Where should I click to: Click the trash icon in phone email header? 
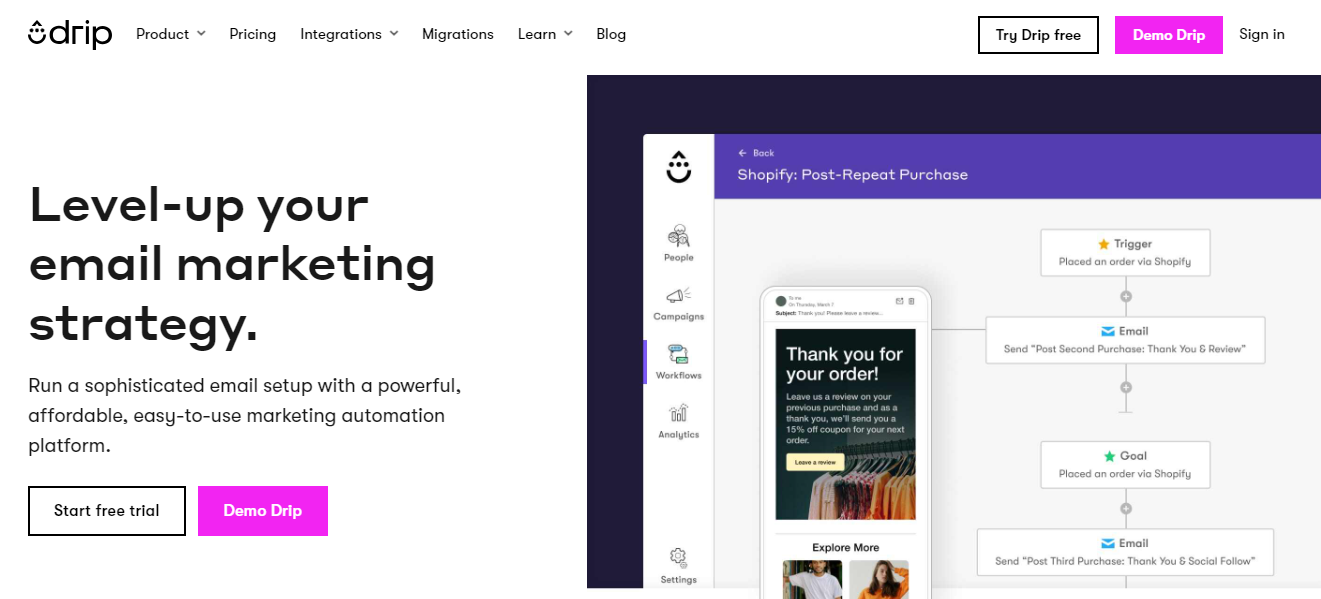[911, 301]
